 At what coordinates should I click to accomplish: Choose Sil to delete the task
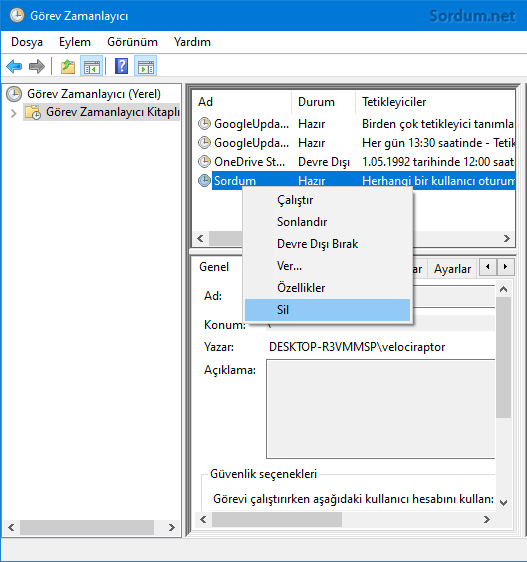327,310
